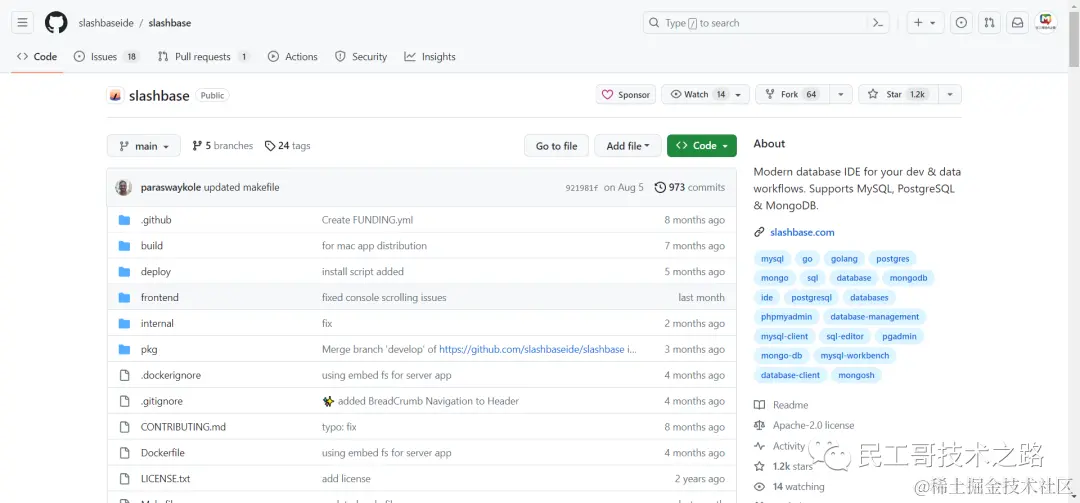Click the phpmyadmin topic tag
1080x503 pixels.
tap(787, 317)
